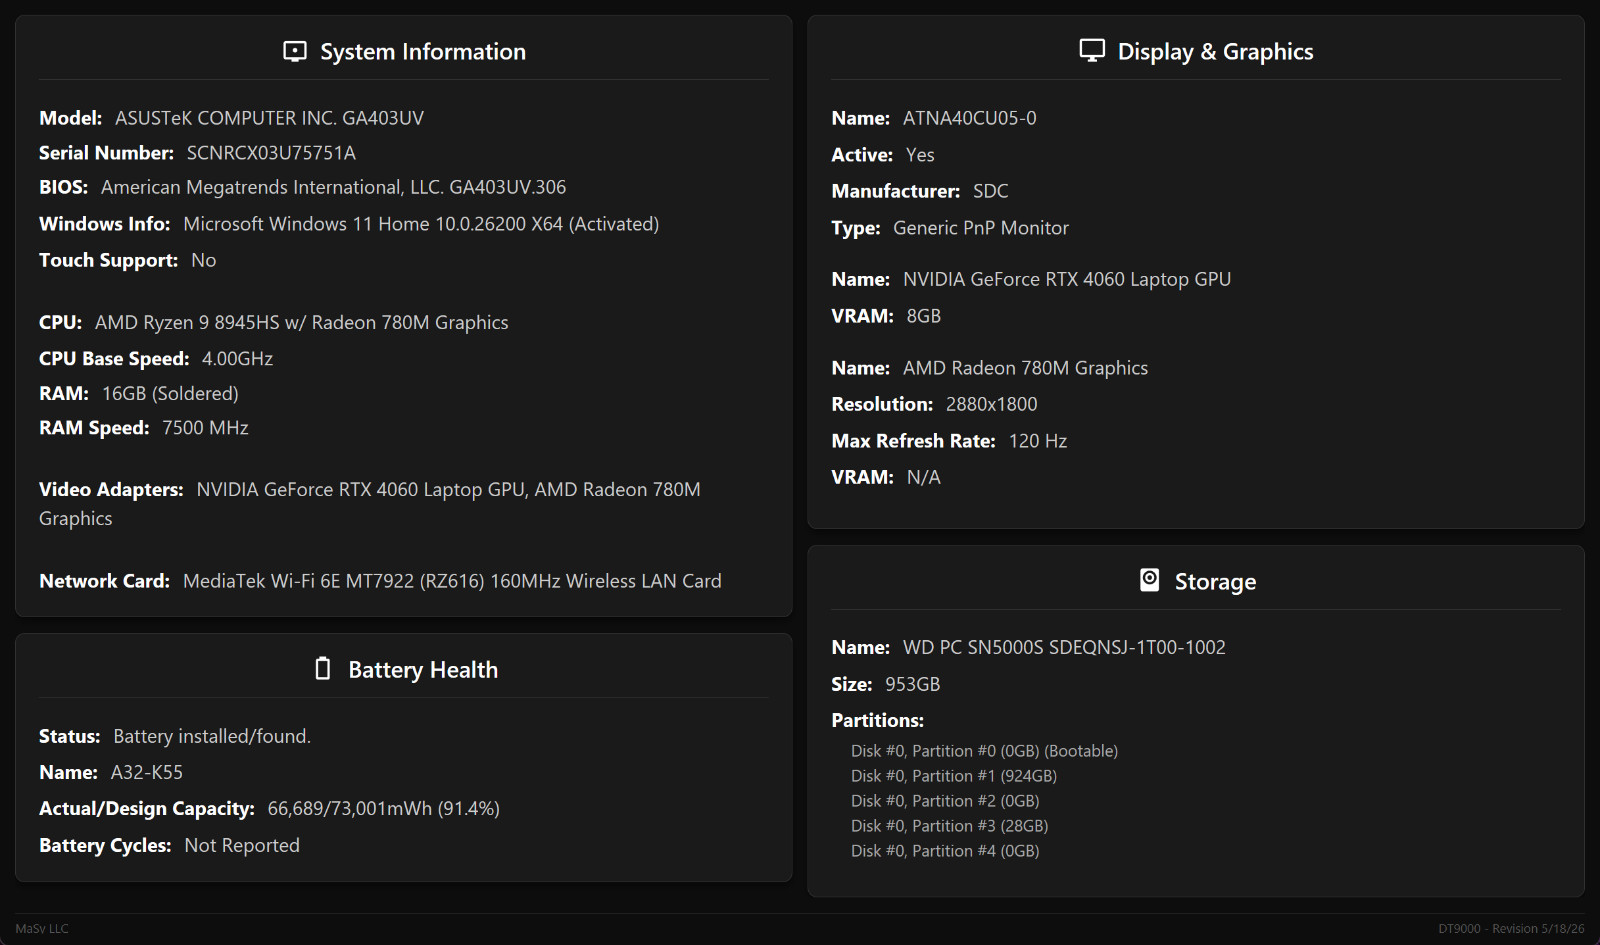
Task: Click Battery Cycles Not Reported
Action: click(242, 846)
